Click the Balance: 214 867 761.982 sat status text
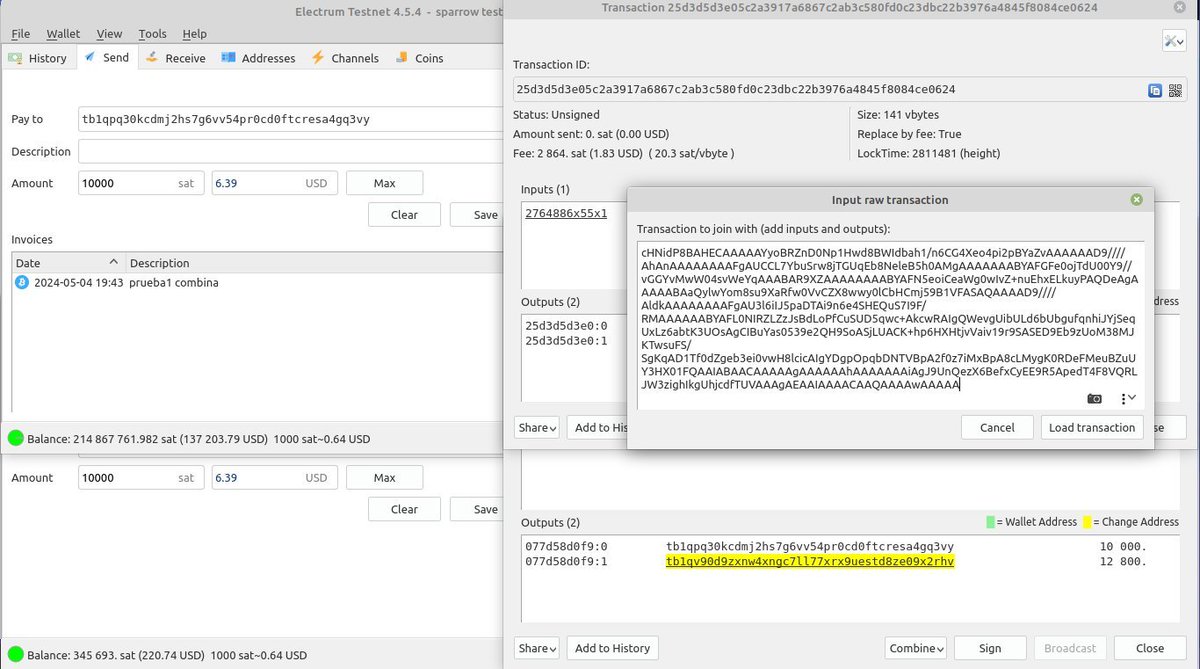 tap(199, 439)
